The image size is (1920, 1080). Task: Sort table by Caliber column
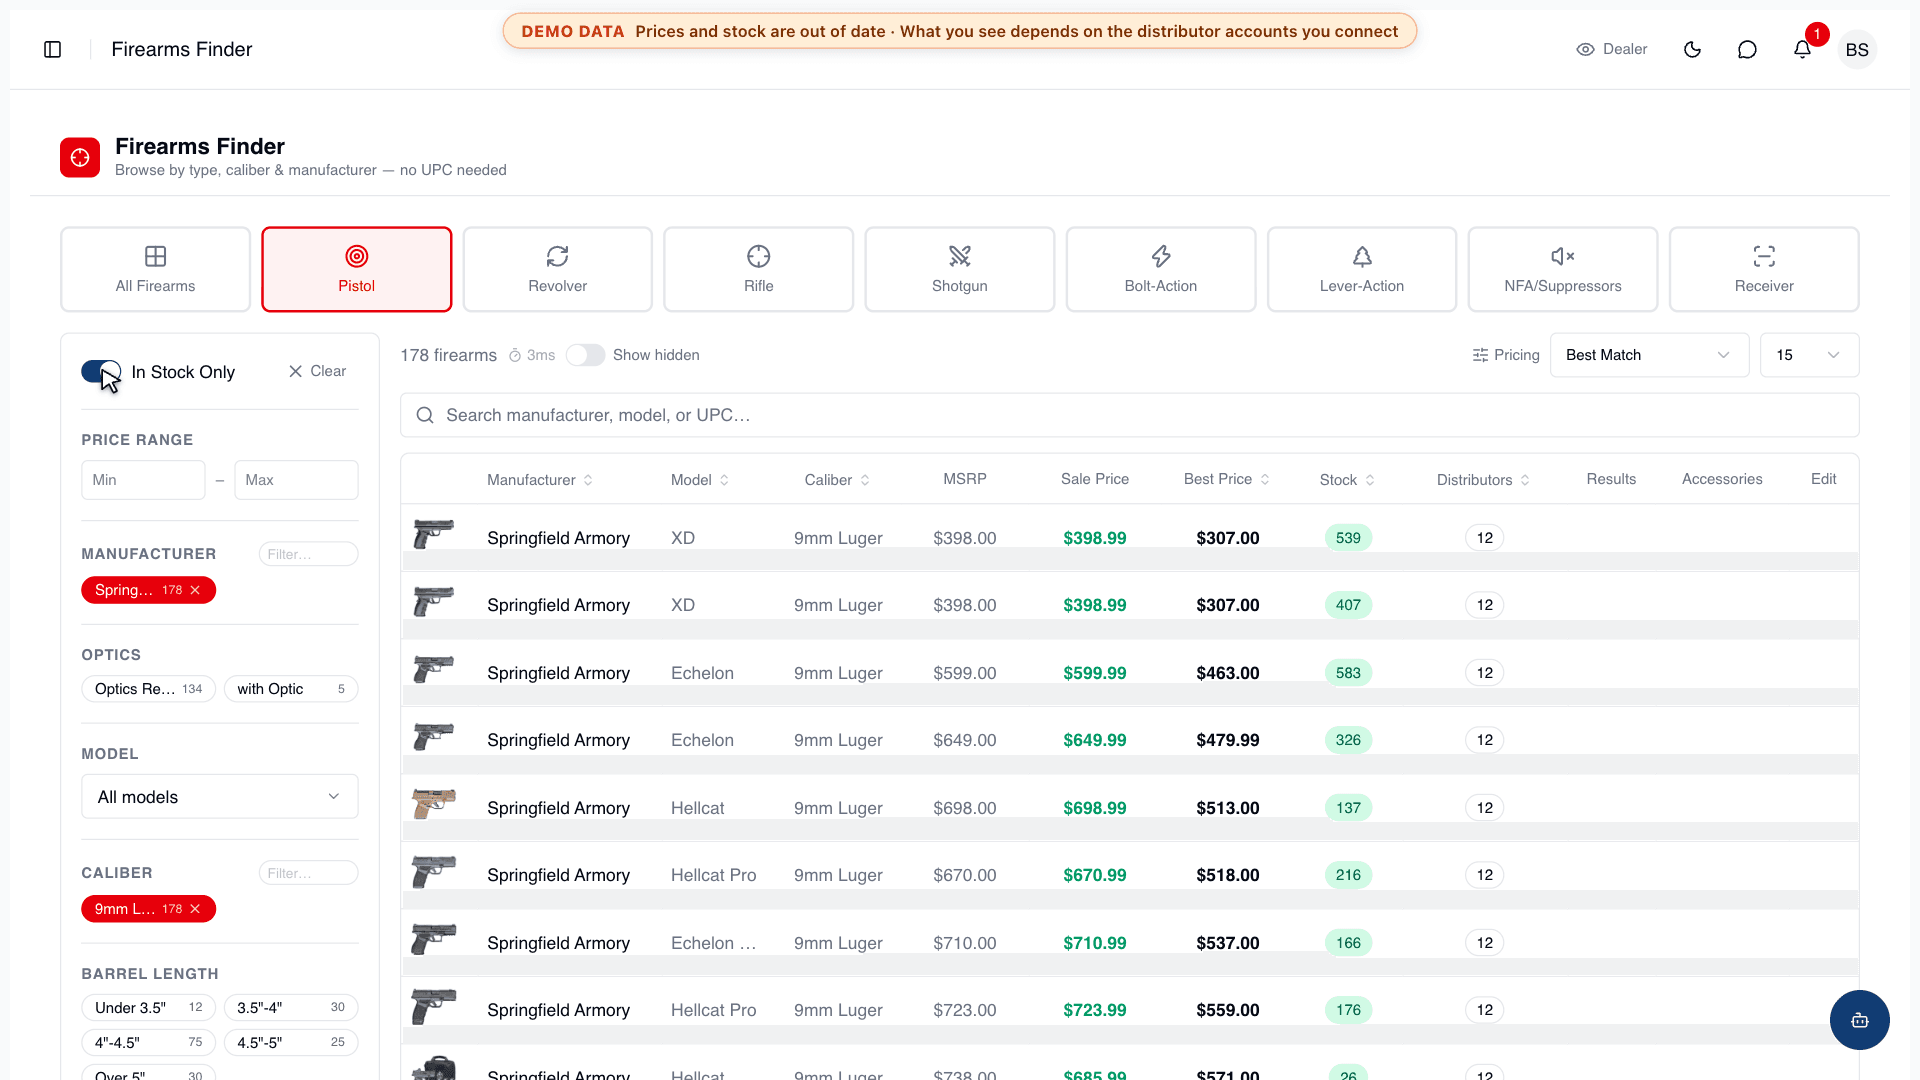(837, 480)
